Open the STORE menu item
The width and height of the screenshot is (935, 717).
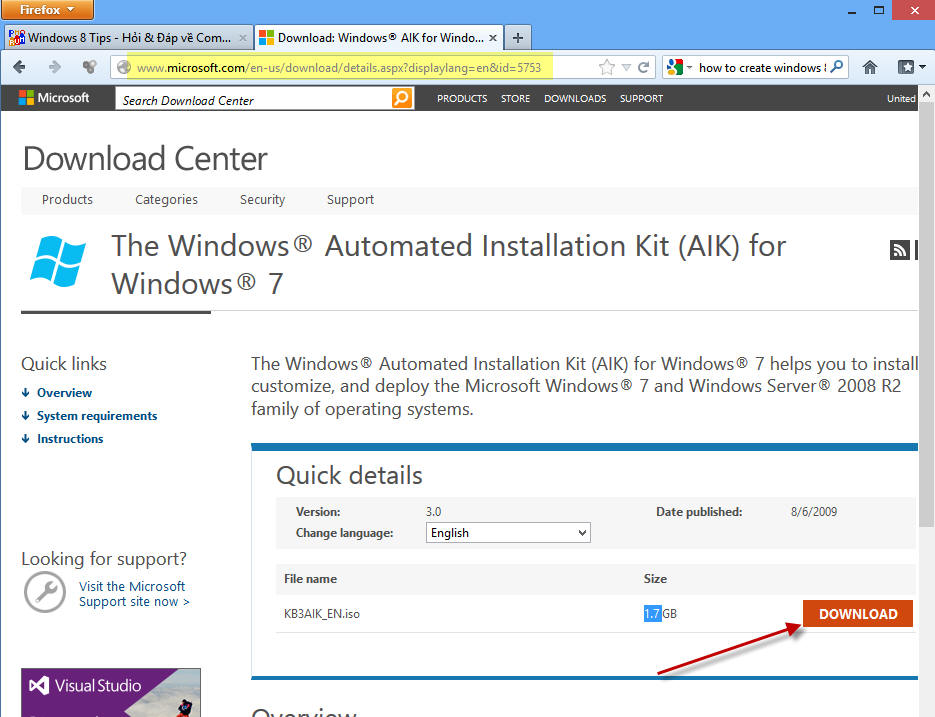[515, 98]
